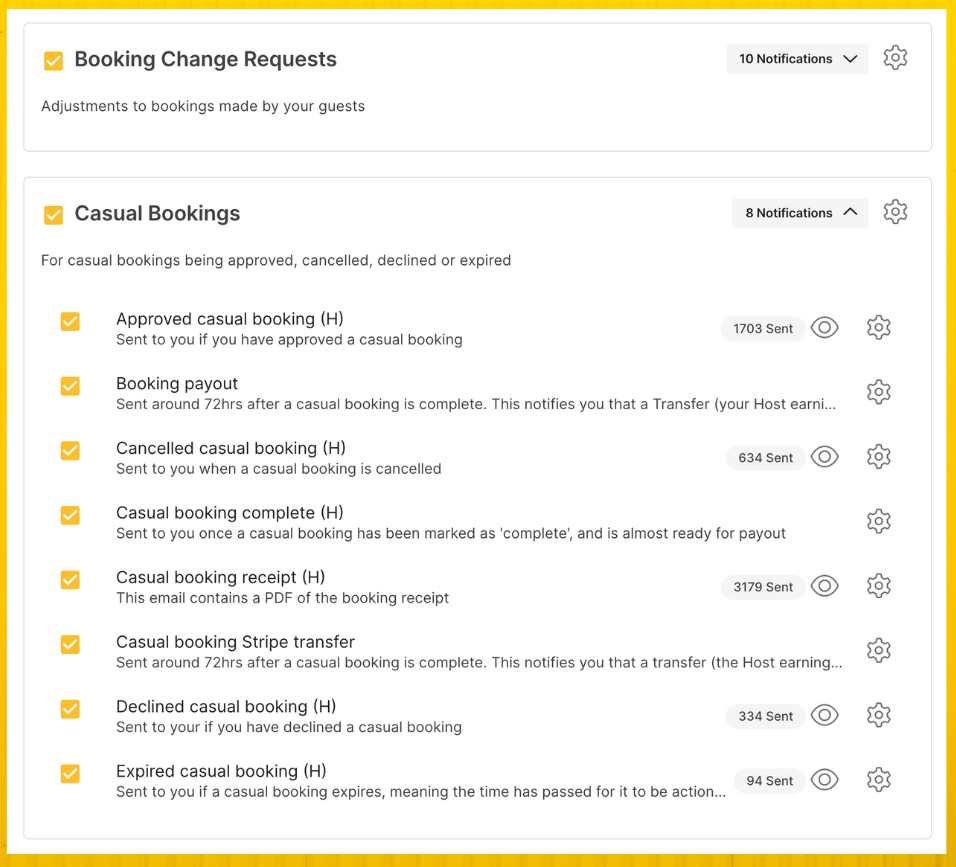Open settings gear for Booking Change Requests
Screen dimensions: 956x867
click(x=895, y=58)
